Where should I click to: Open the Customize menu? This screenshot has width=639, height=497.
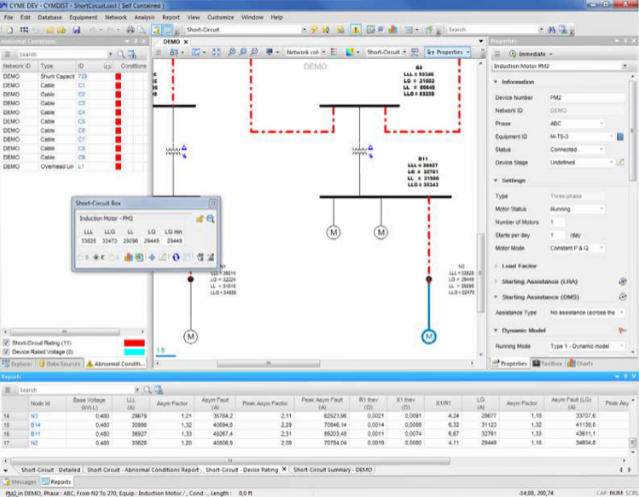[220, 18]
